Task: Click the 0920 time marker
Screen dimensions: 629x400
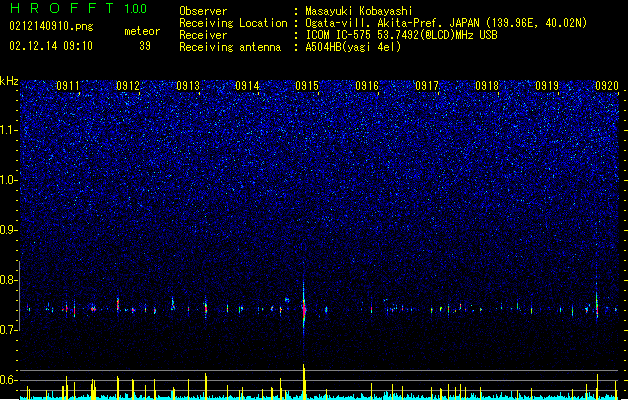Action: tap(607, 86)
